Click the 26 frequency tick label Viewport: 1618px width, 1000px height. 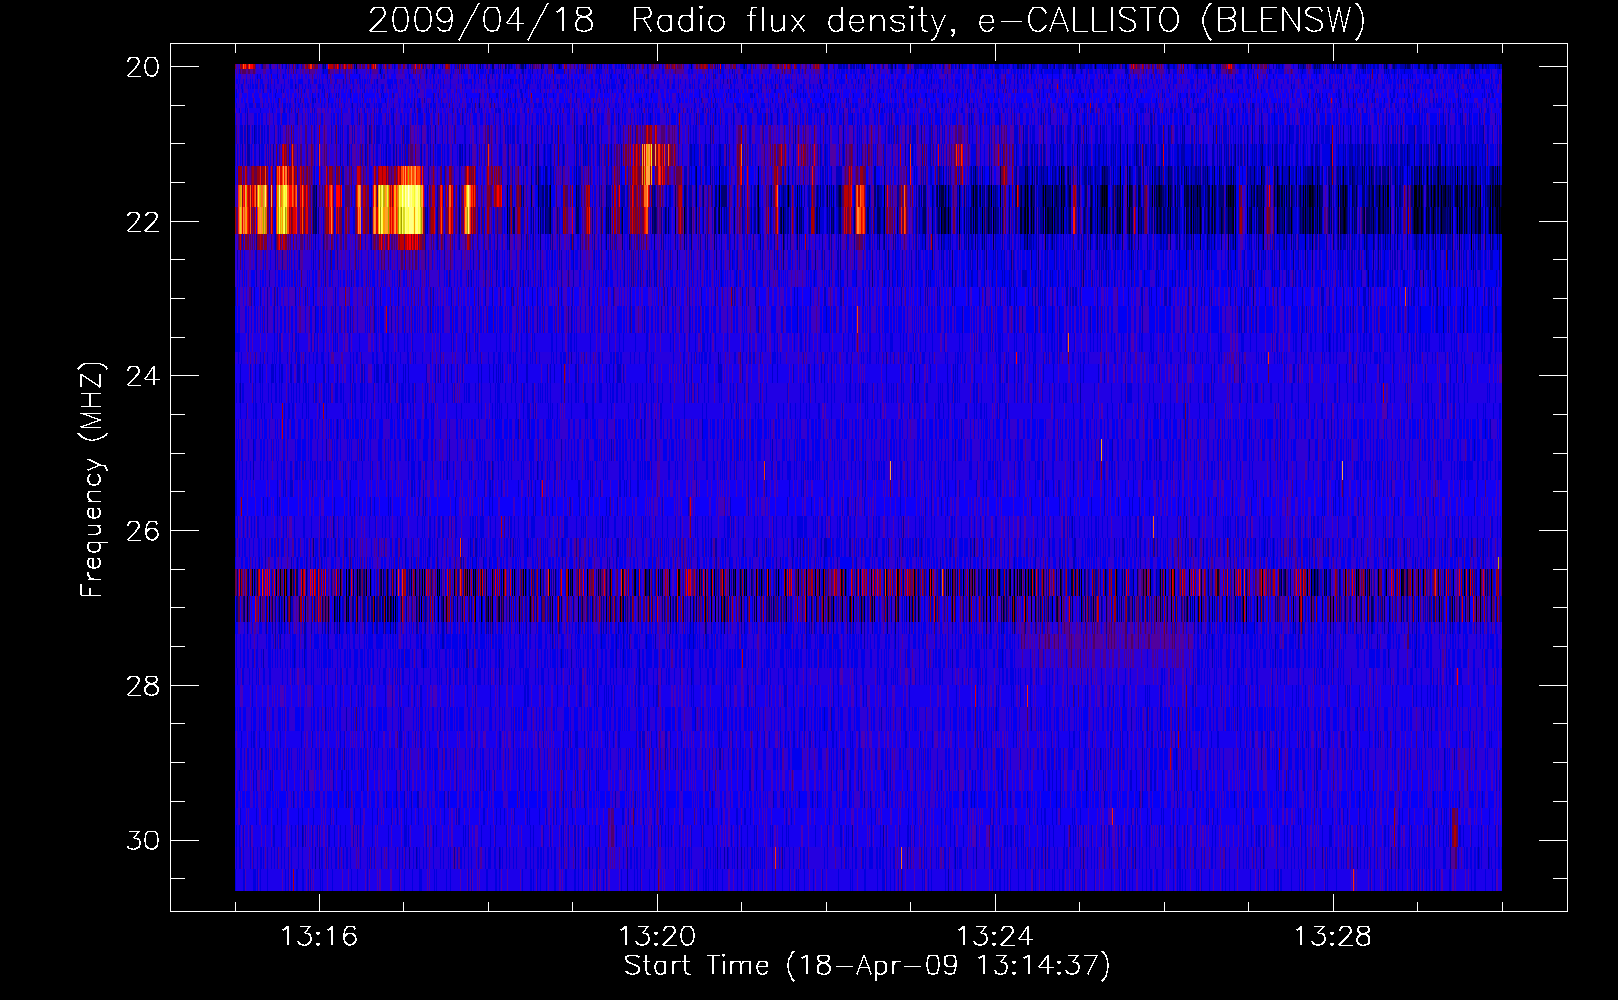pos(143,531)
